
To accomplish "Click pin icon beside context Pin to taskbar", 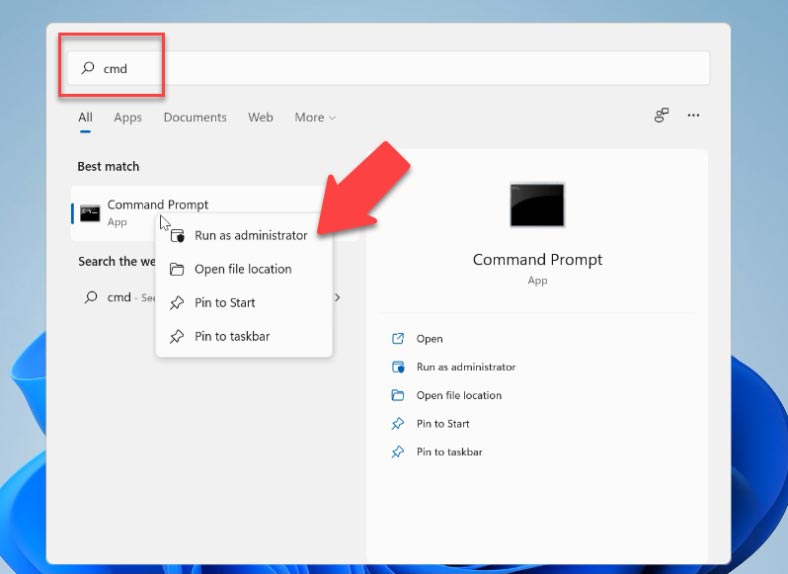I will point(176,336).
